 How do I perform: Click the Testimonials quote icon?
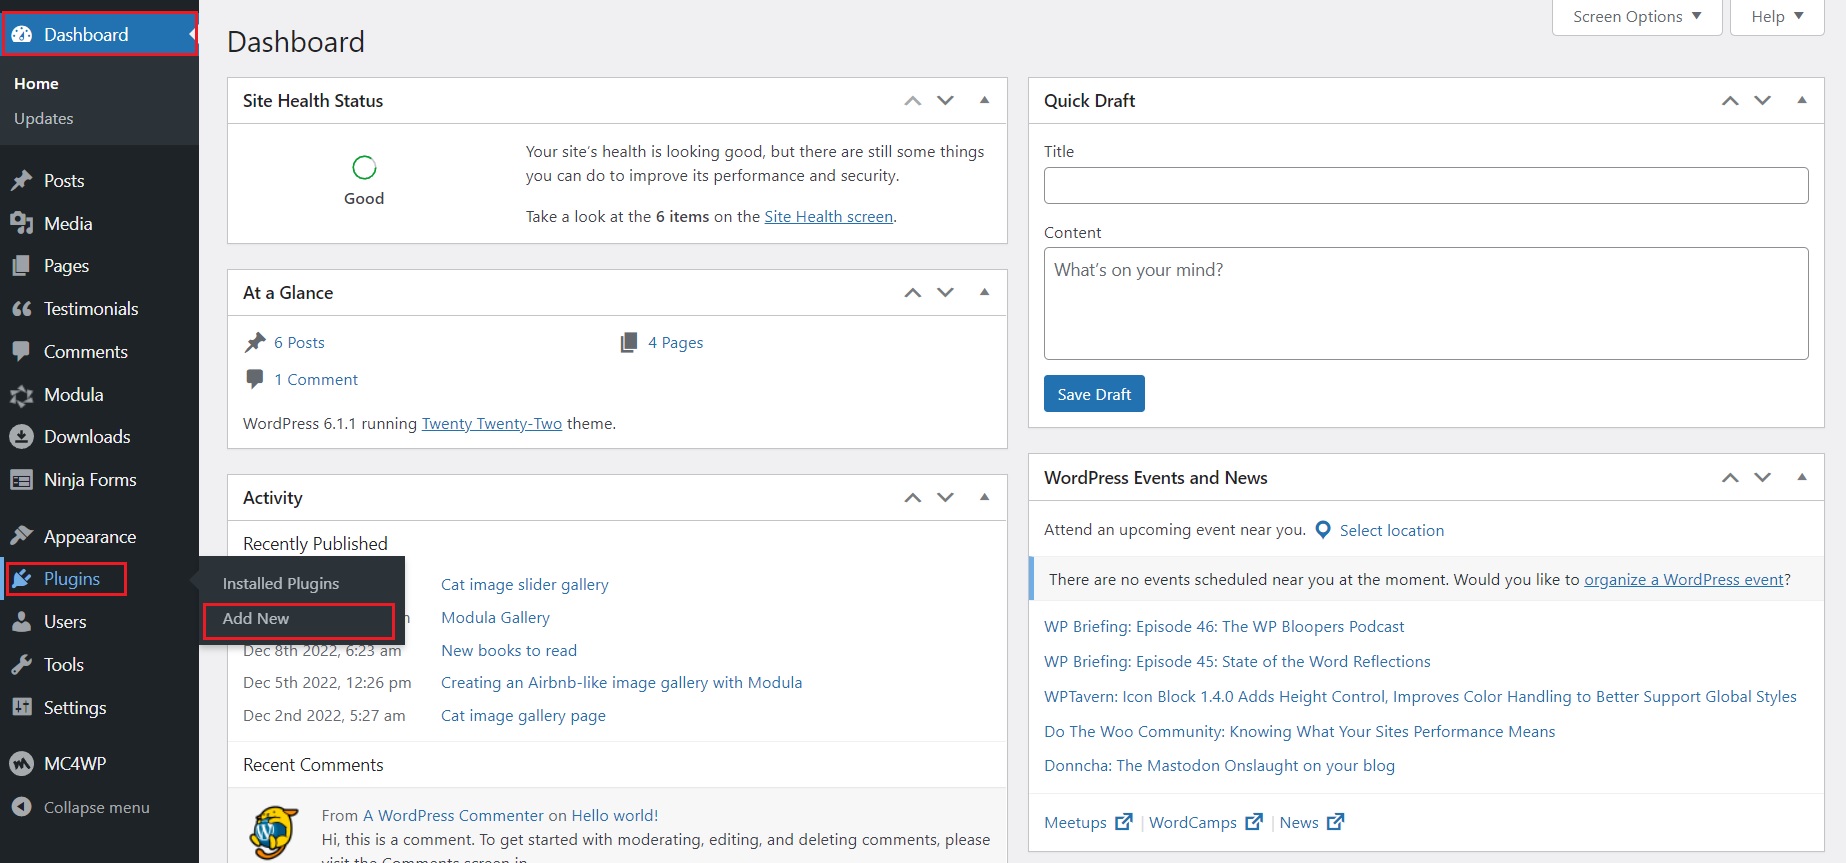coord(21,309)
